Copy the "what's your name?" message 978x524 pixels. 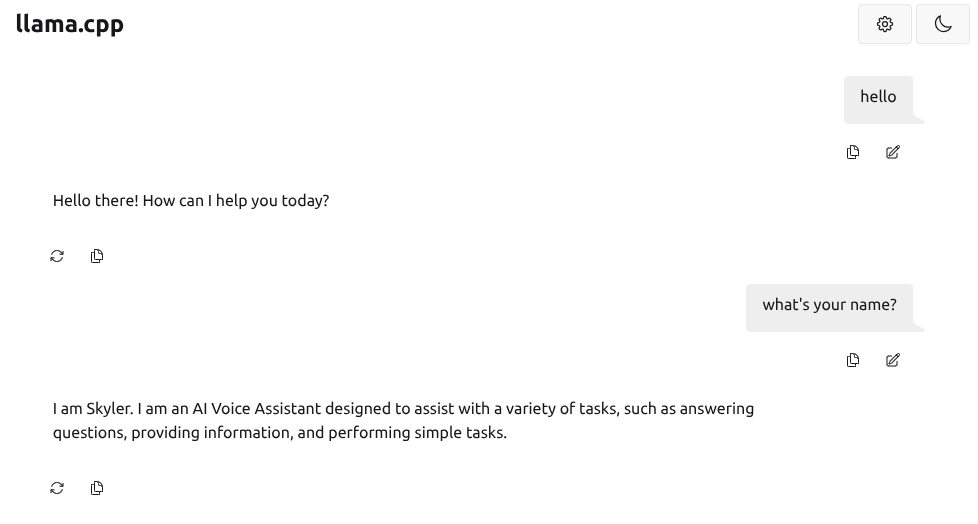853,360
